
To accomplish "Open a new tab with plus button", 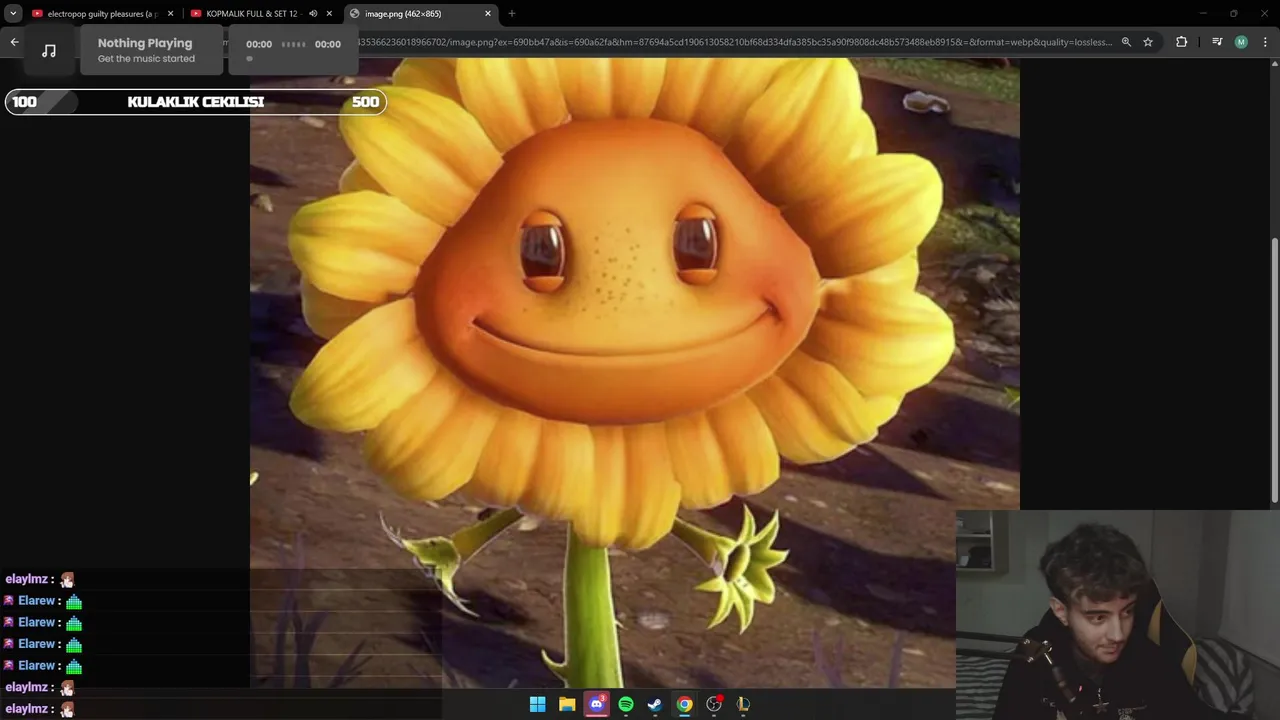I will (512, 14).
